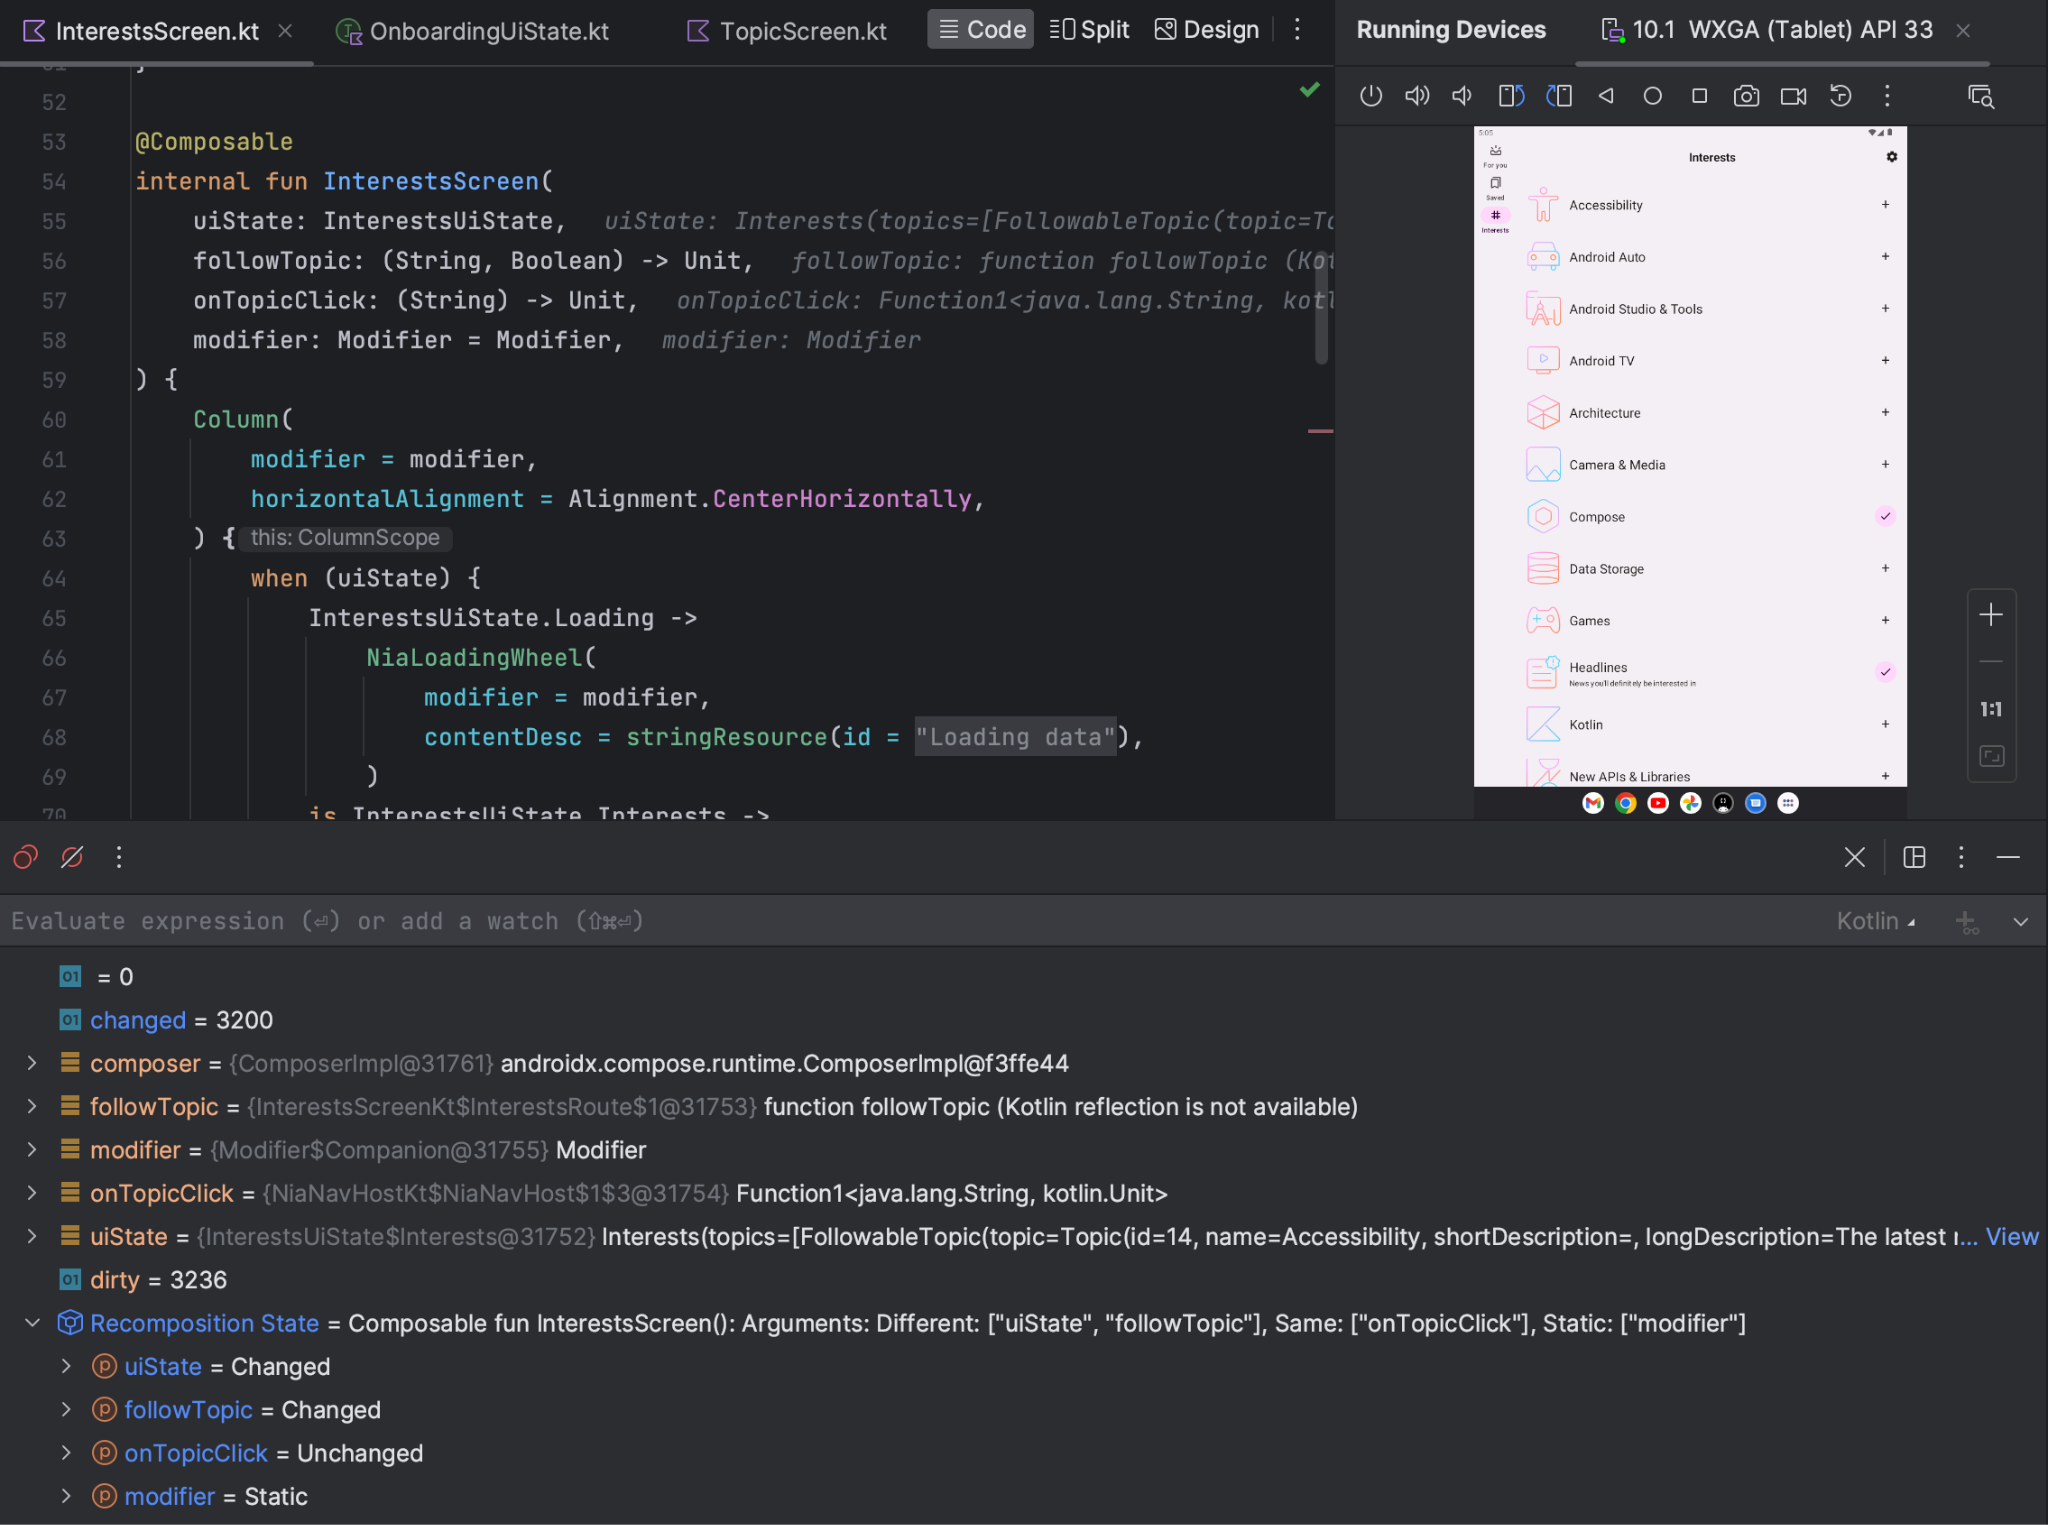Power off the virtual device
Screen dimensions: 2048x1525
point(1371,96)
